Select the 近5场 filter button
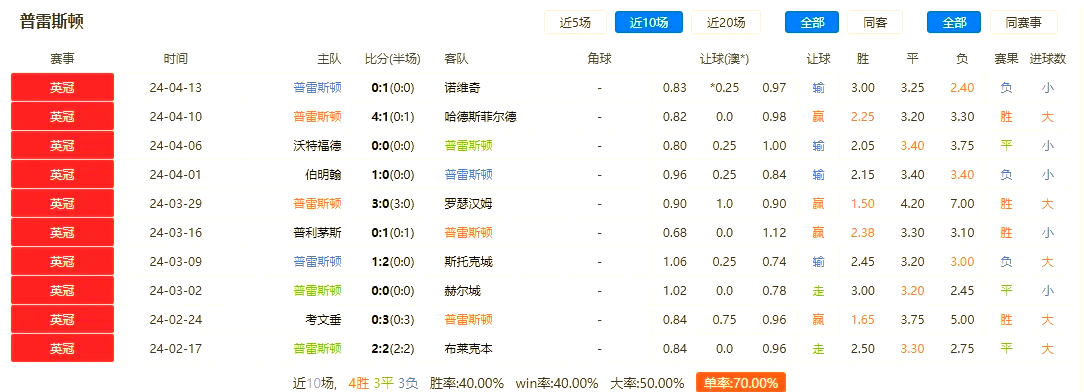Viewport: 1084px width, 392px height. coord(575,22)
